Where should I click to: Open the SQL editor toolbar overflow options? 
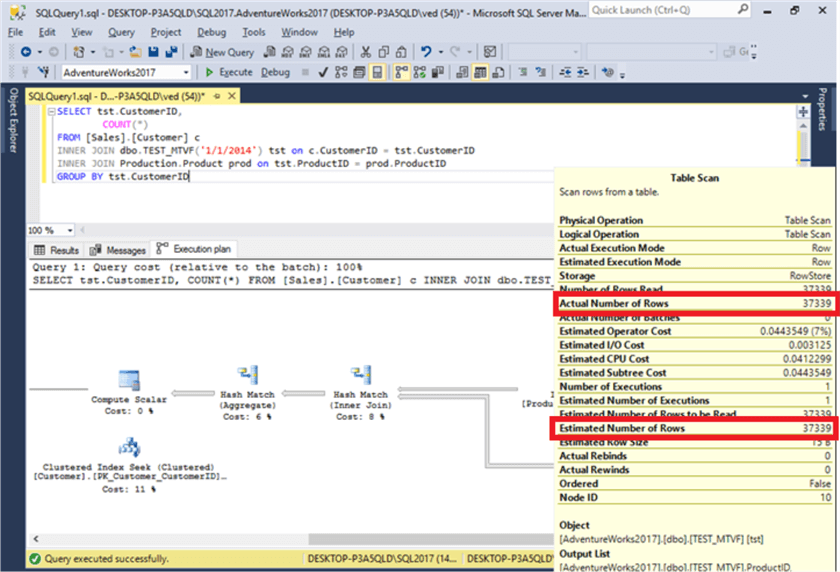click(x=622, y=74)
